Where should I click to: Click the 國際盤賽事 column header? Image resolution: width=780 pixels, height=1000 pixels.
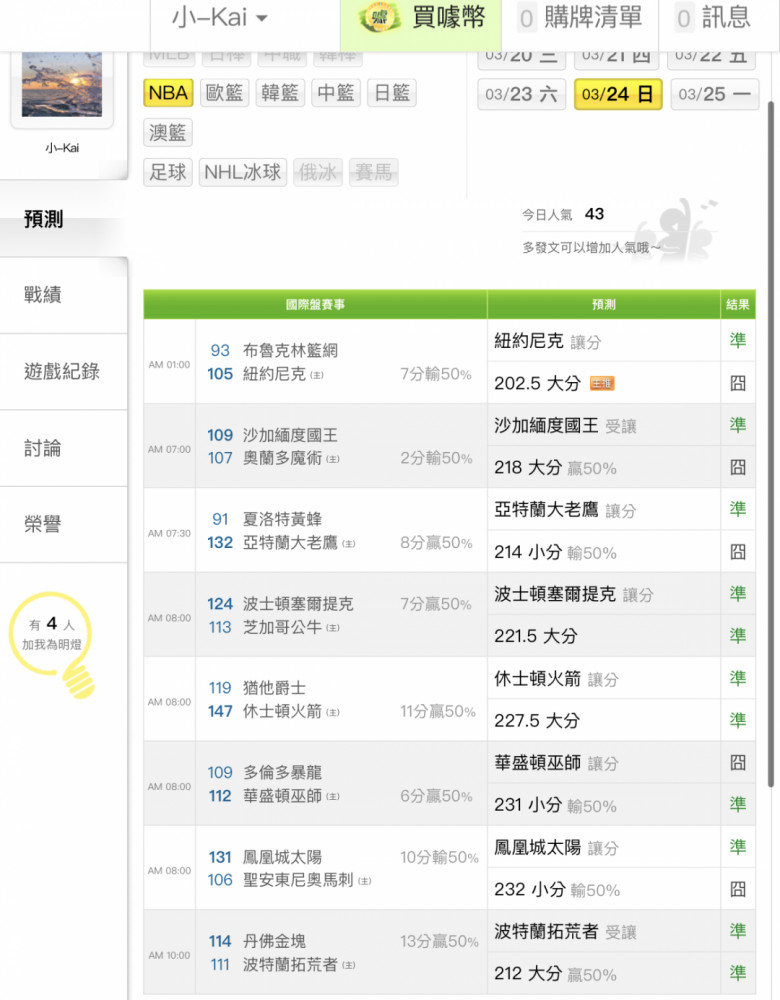click(315, 304)
